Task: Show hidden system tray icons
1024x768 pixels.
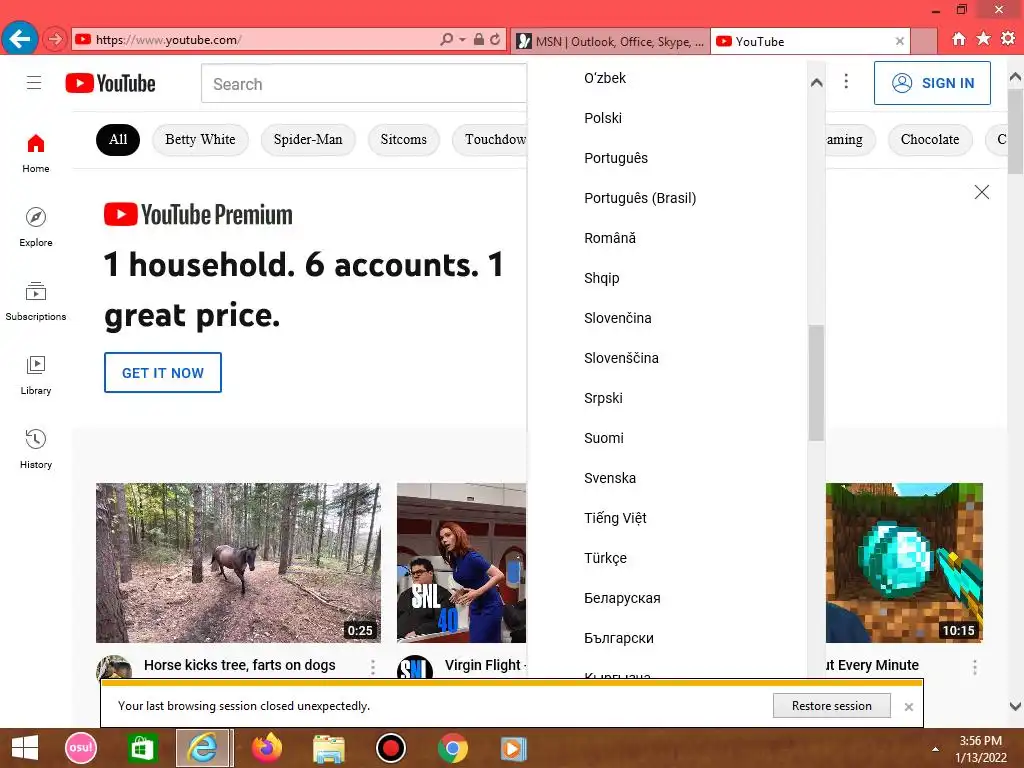Action: 935,749
